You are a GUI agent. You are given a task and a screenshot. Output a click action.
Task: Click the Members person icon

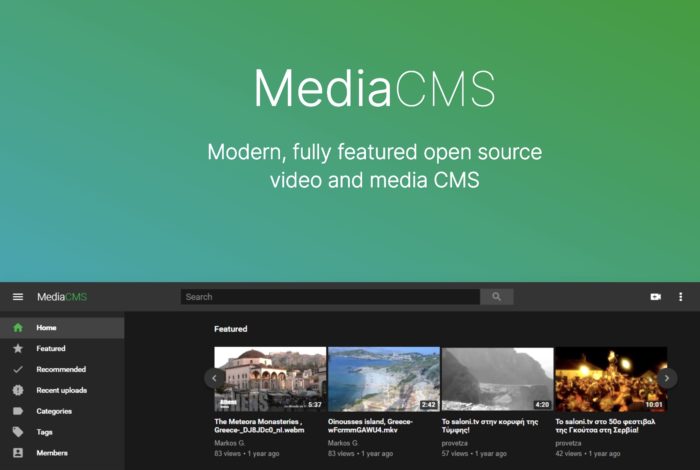(18, 453)
